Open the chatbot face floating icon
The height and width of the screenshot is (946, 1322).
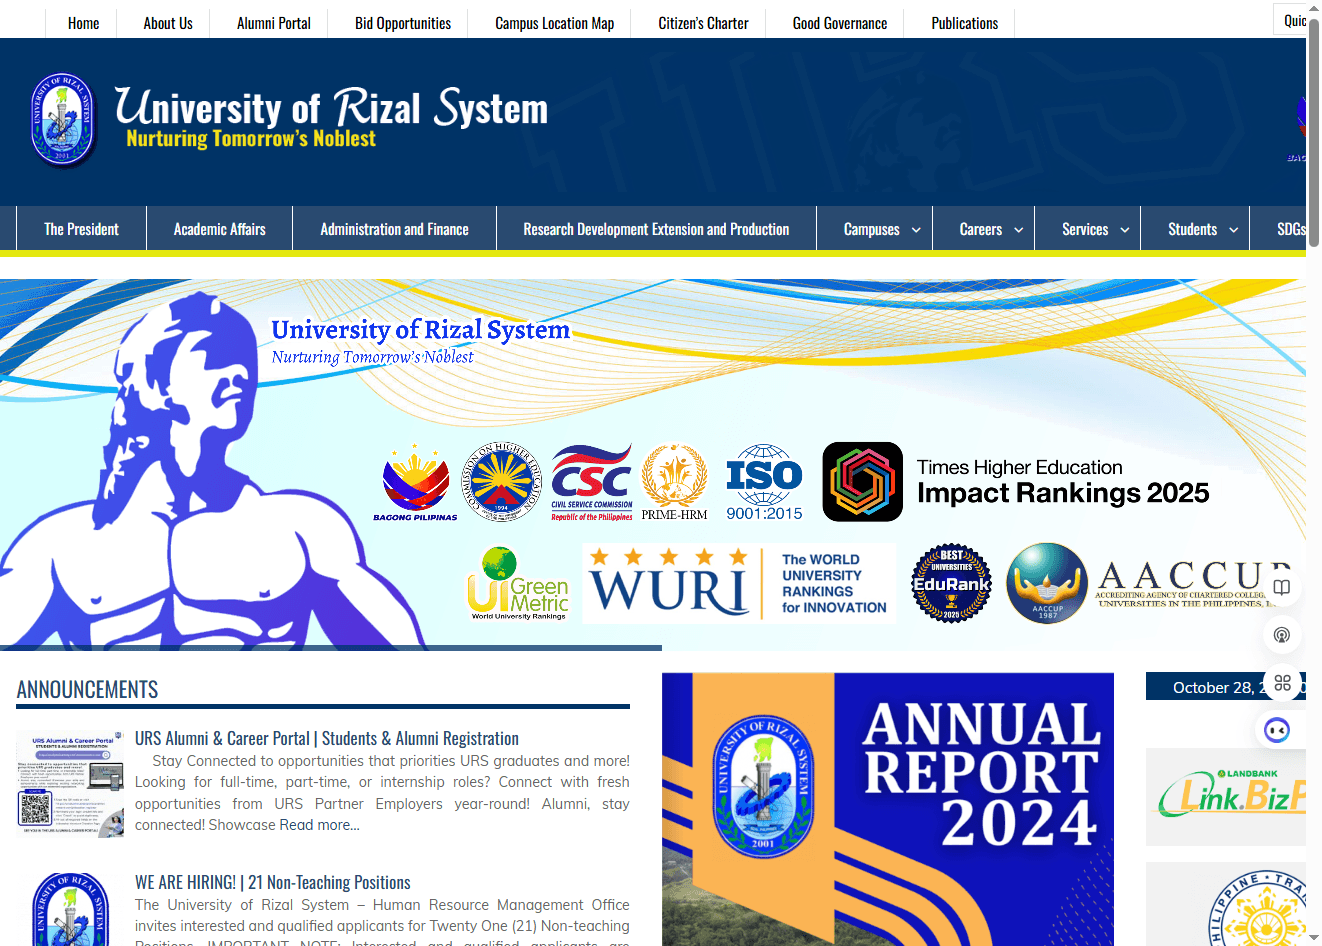pyautogui.click(x=1277, y=730)
